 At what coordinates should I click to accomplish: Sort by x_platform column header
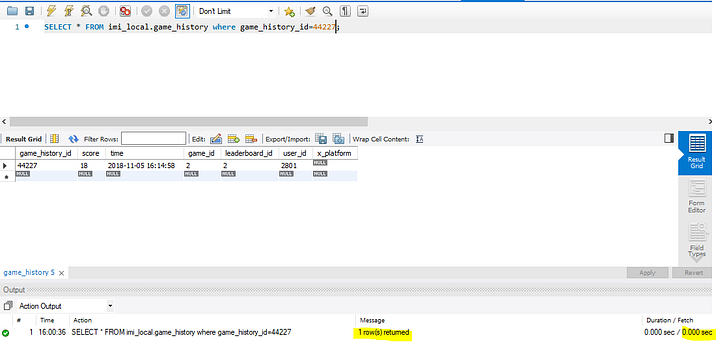[335, 153]
